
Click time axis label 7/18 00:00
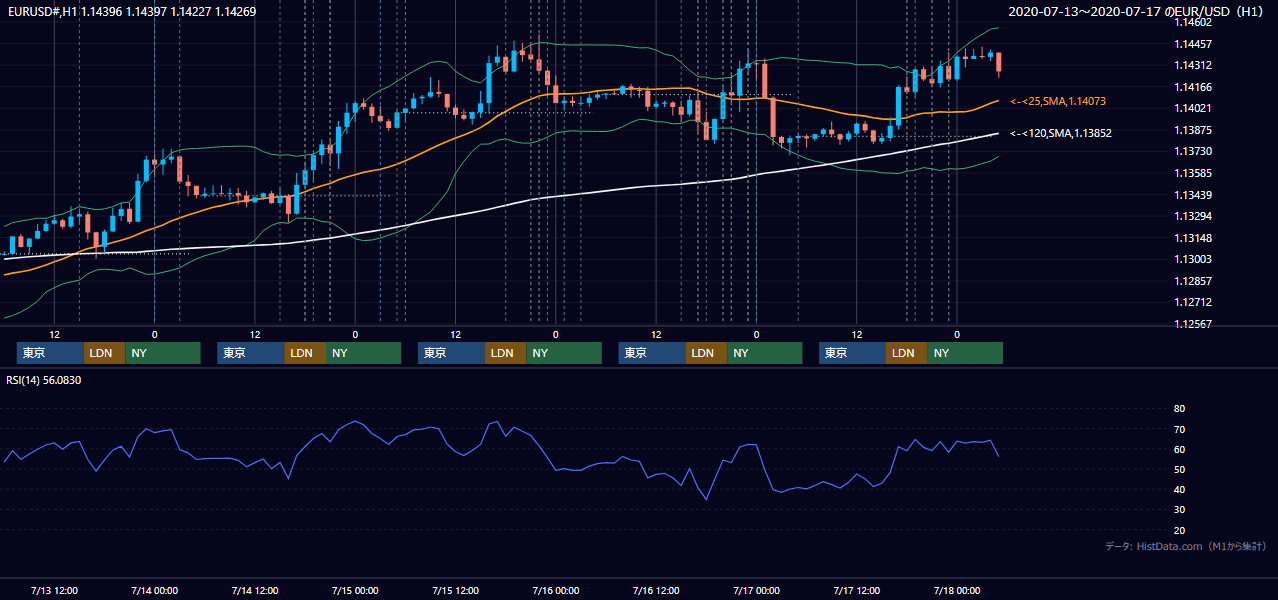(x=957, y=590)
